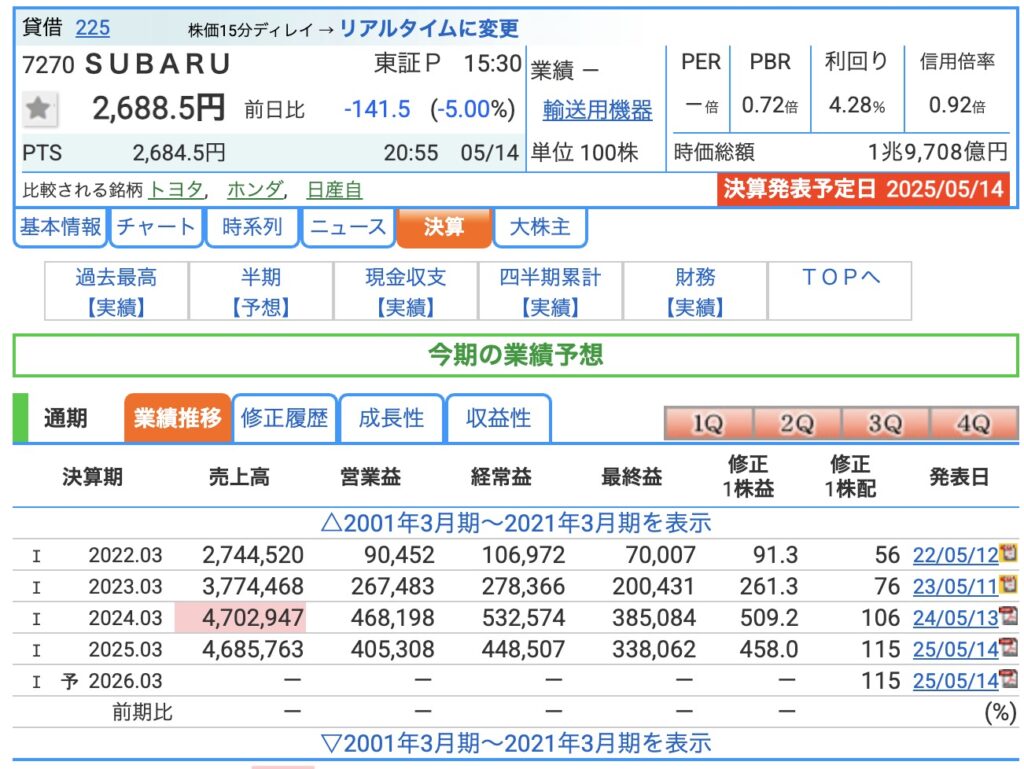This screenshot has width=1024, height=769.
Task: Open the 大株主 tab
Action: pyautogui.click(x=540, y=227)
